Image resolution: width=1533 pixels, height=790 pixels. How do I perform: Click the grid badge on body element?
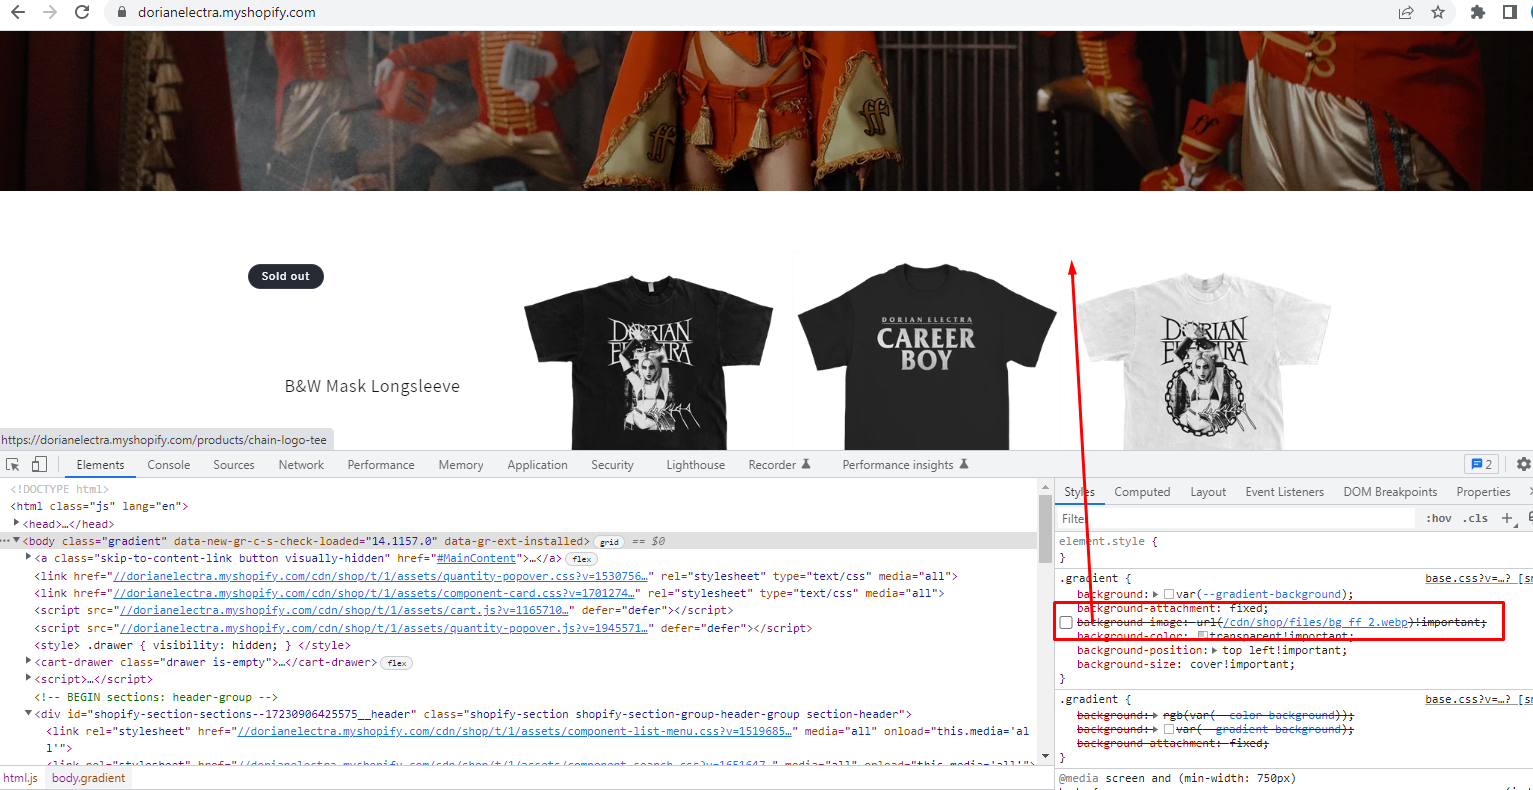pos(609,542)
